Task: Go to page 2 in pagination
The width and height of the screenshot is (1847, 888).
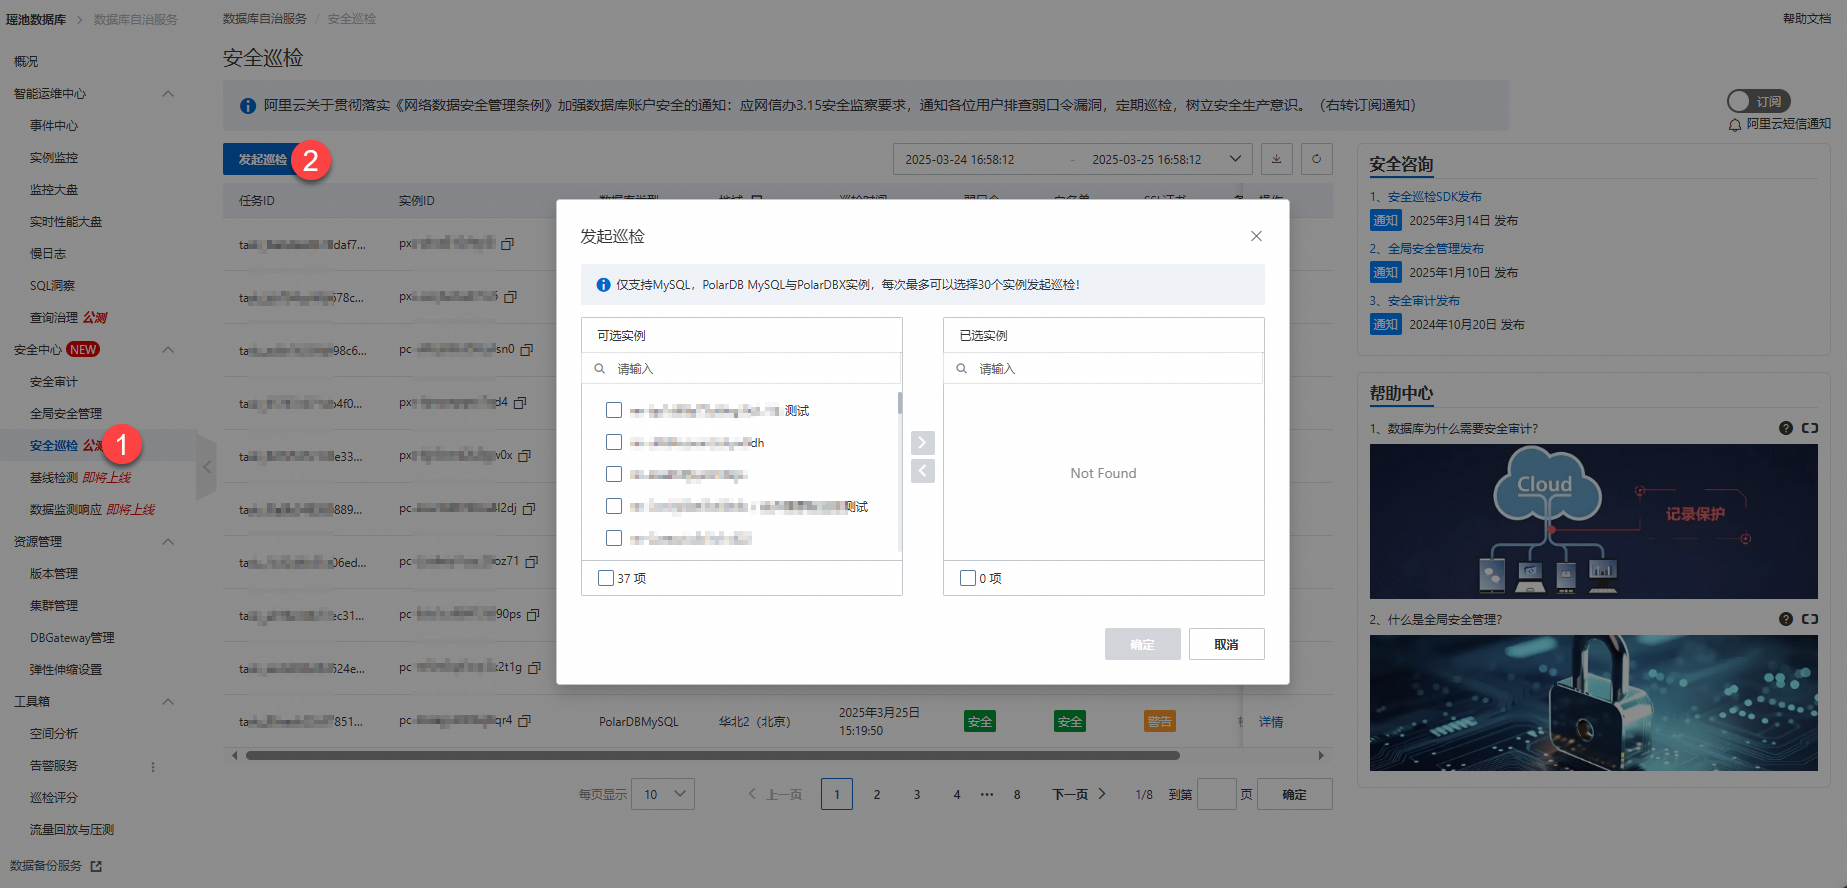Action: pos(877,794)
